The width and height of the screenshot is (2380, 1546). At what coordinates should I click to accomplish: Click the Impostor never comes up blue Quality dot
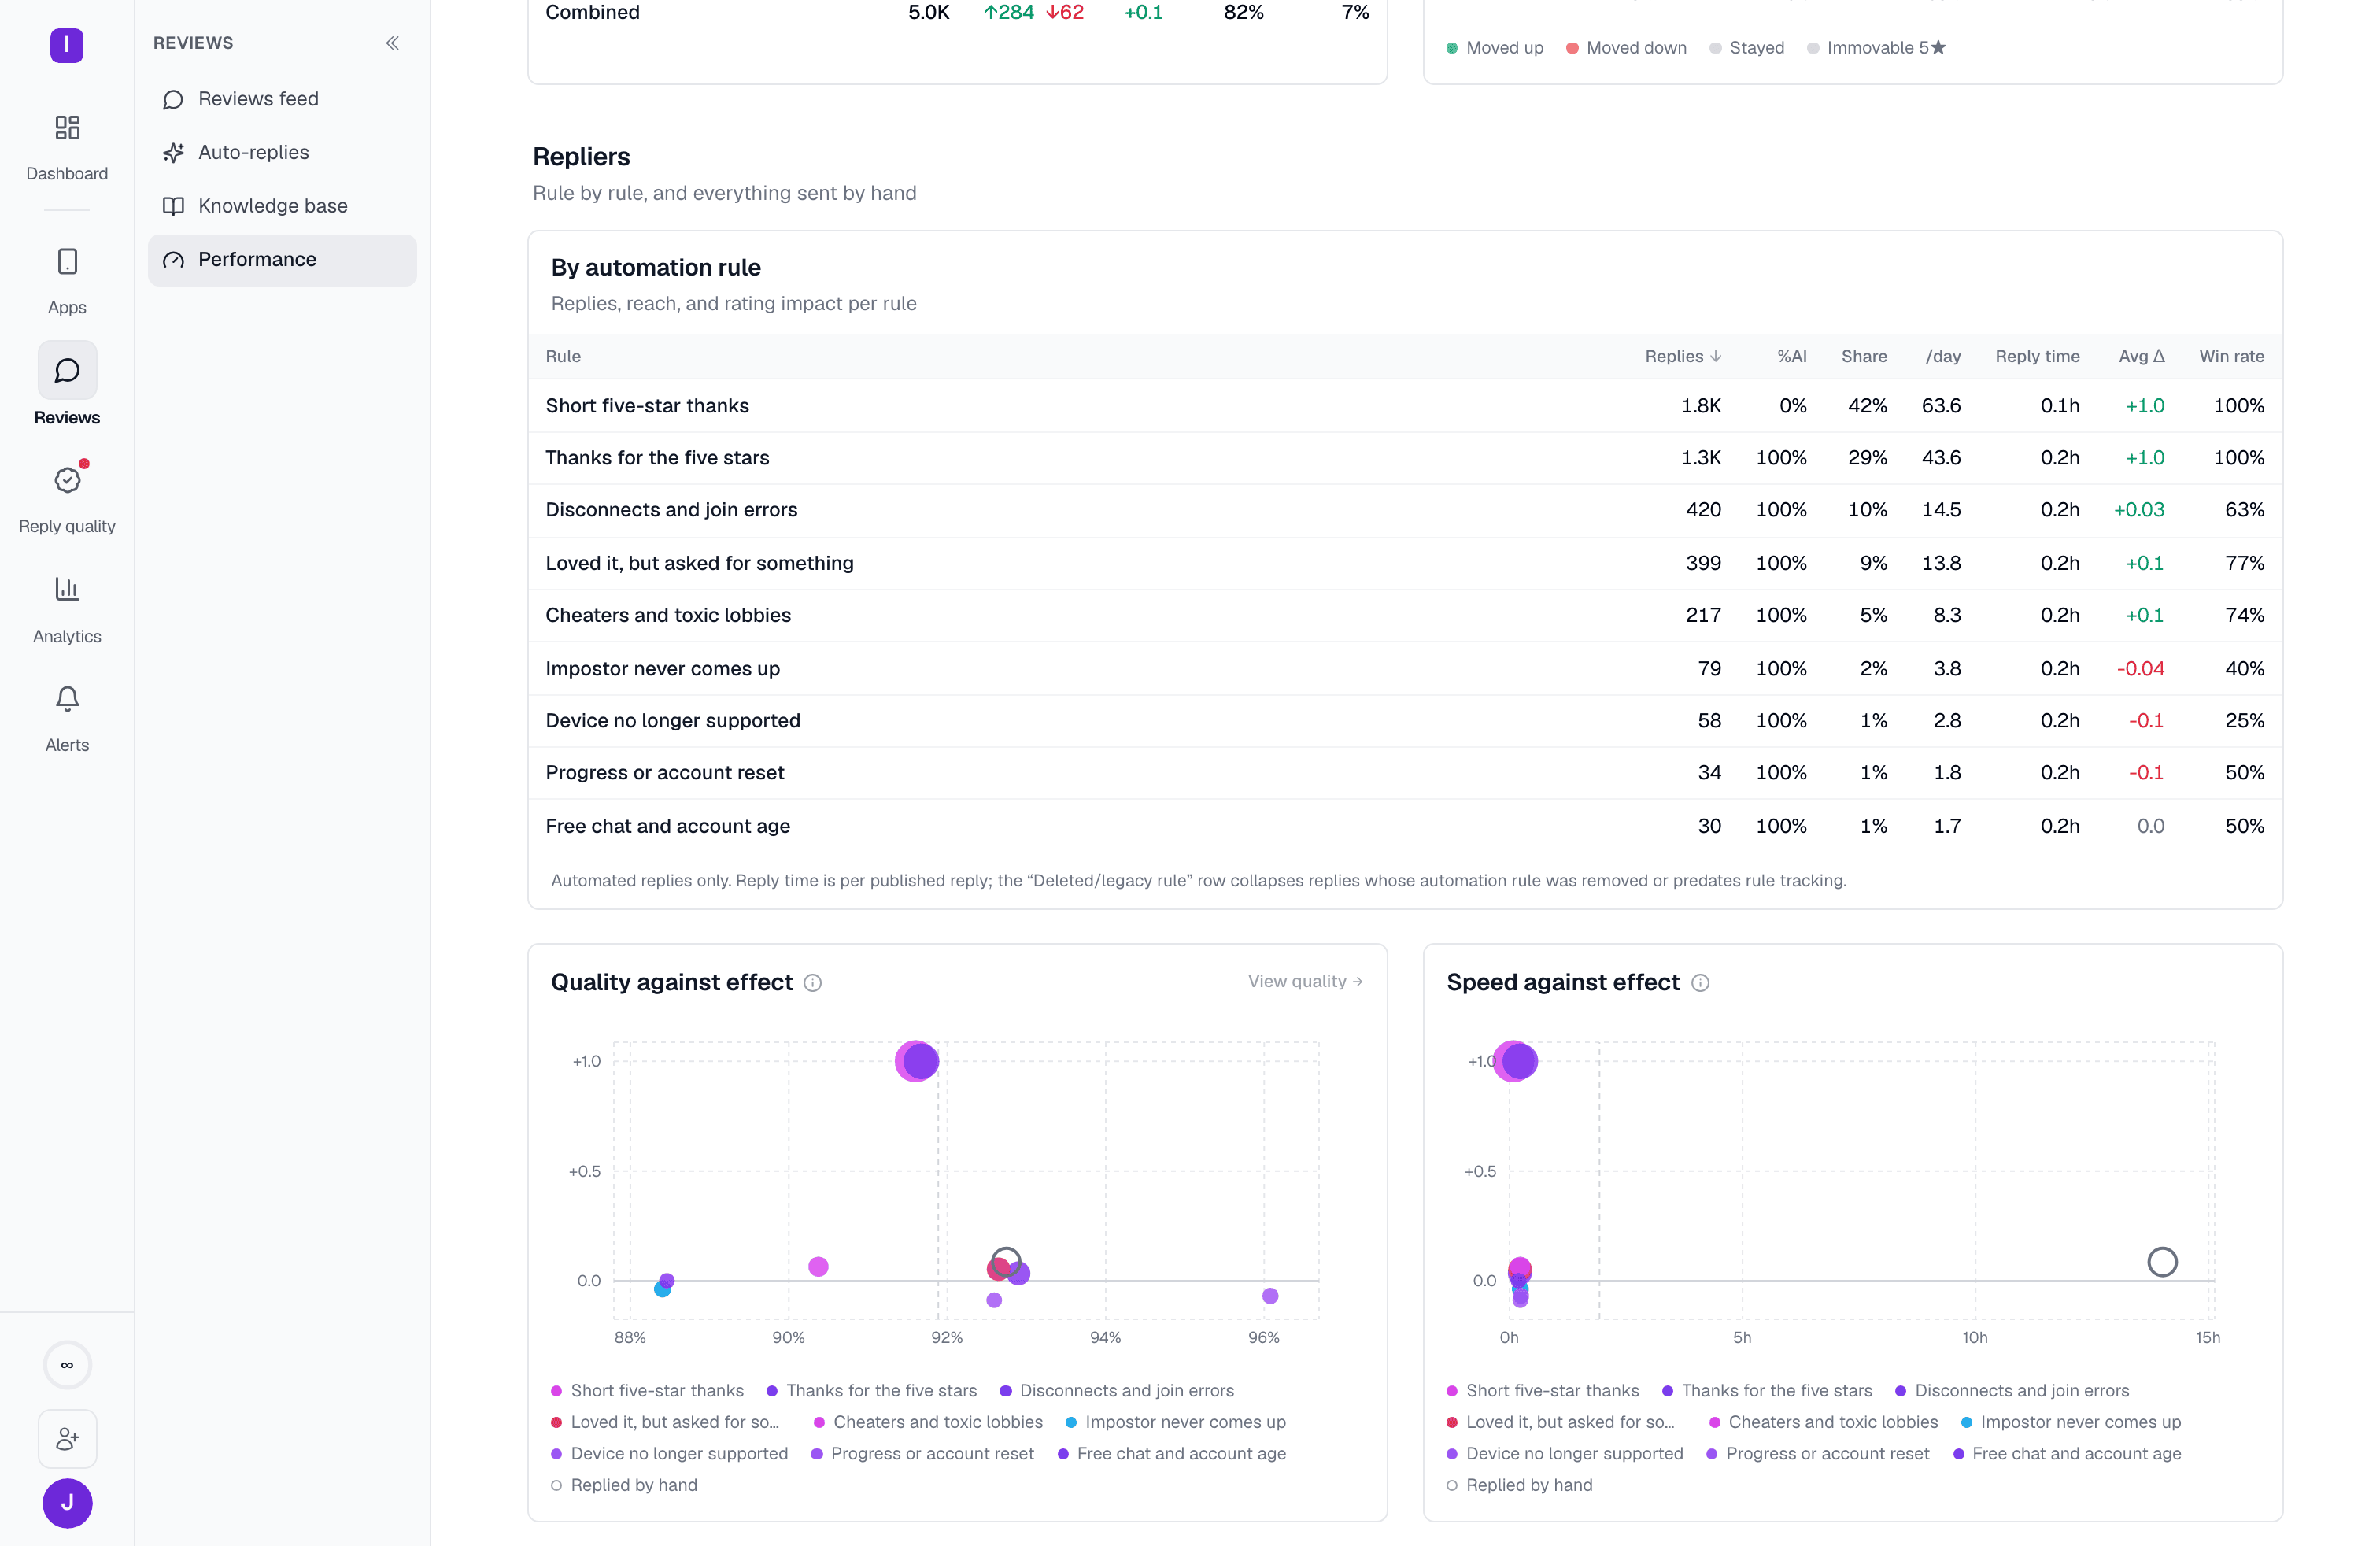tap(662, 1290)
